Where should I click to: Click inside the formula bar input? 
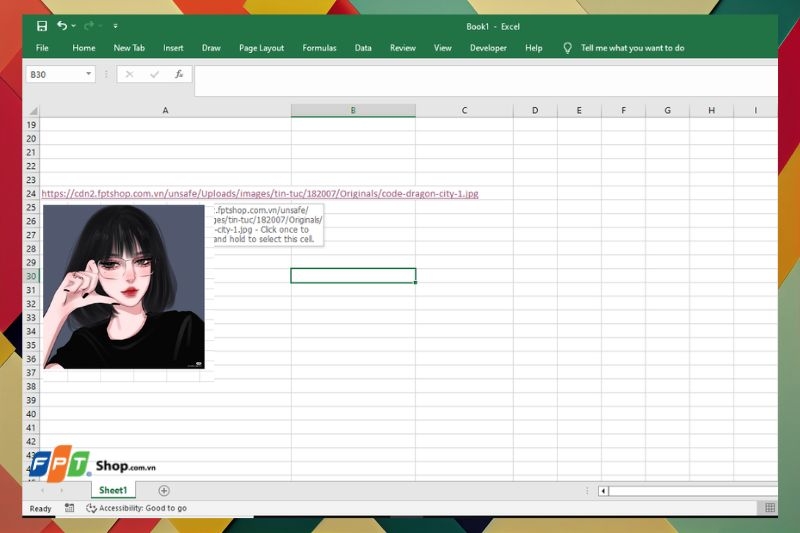(486, 81)
